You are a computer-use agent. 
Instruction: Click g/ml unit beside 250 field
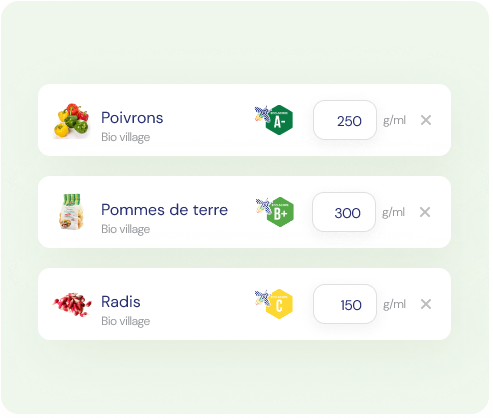pyautogui.click(x=394, y=120)
